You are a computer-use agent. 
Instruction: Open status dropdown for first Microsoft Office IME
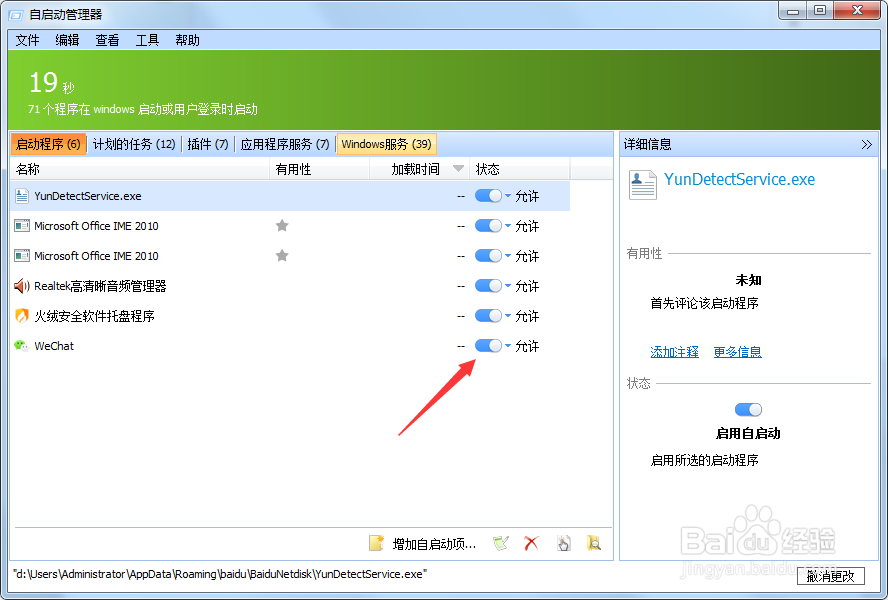(x=508, y=226)
